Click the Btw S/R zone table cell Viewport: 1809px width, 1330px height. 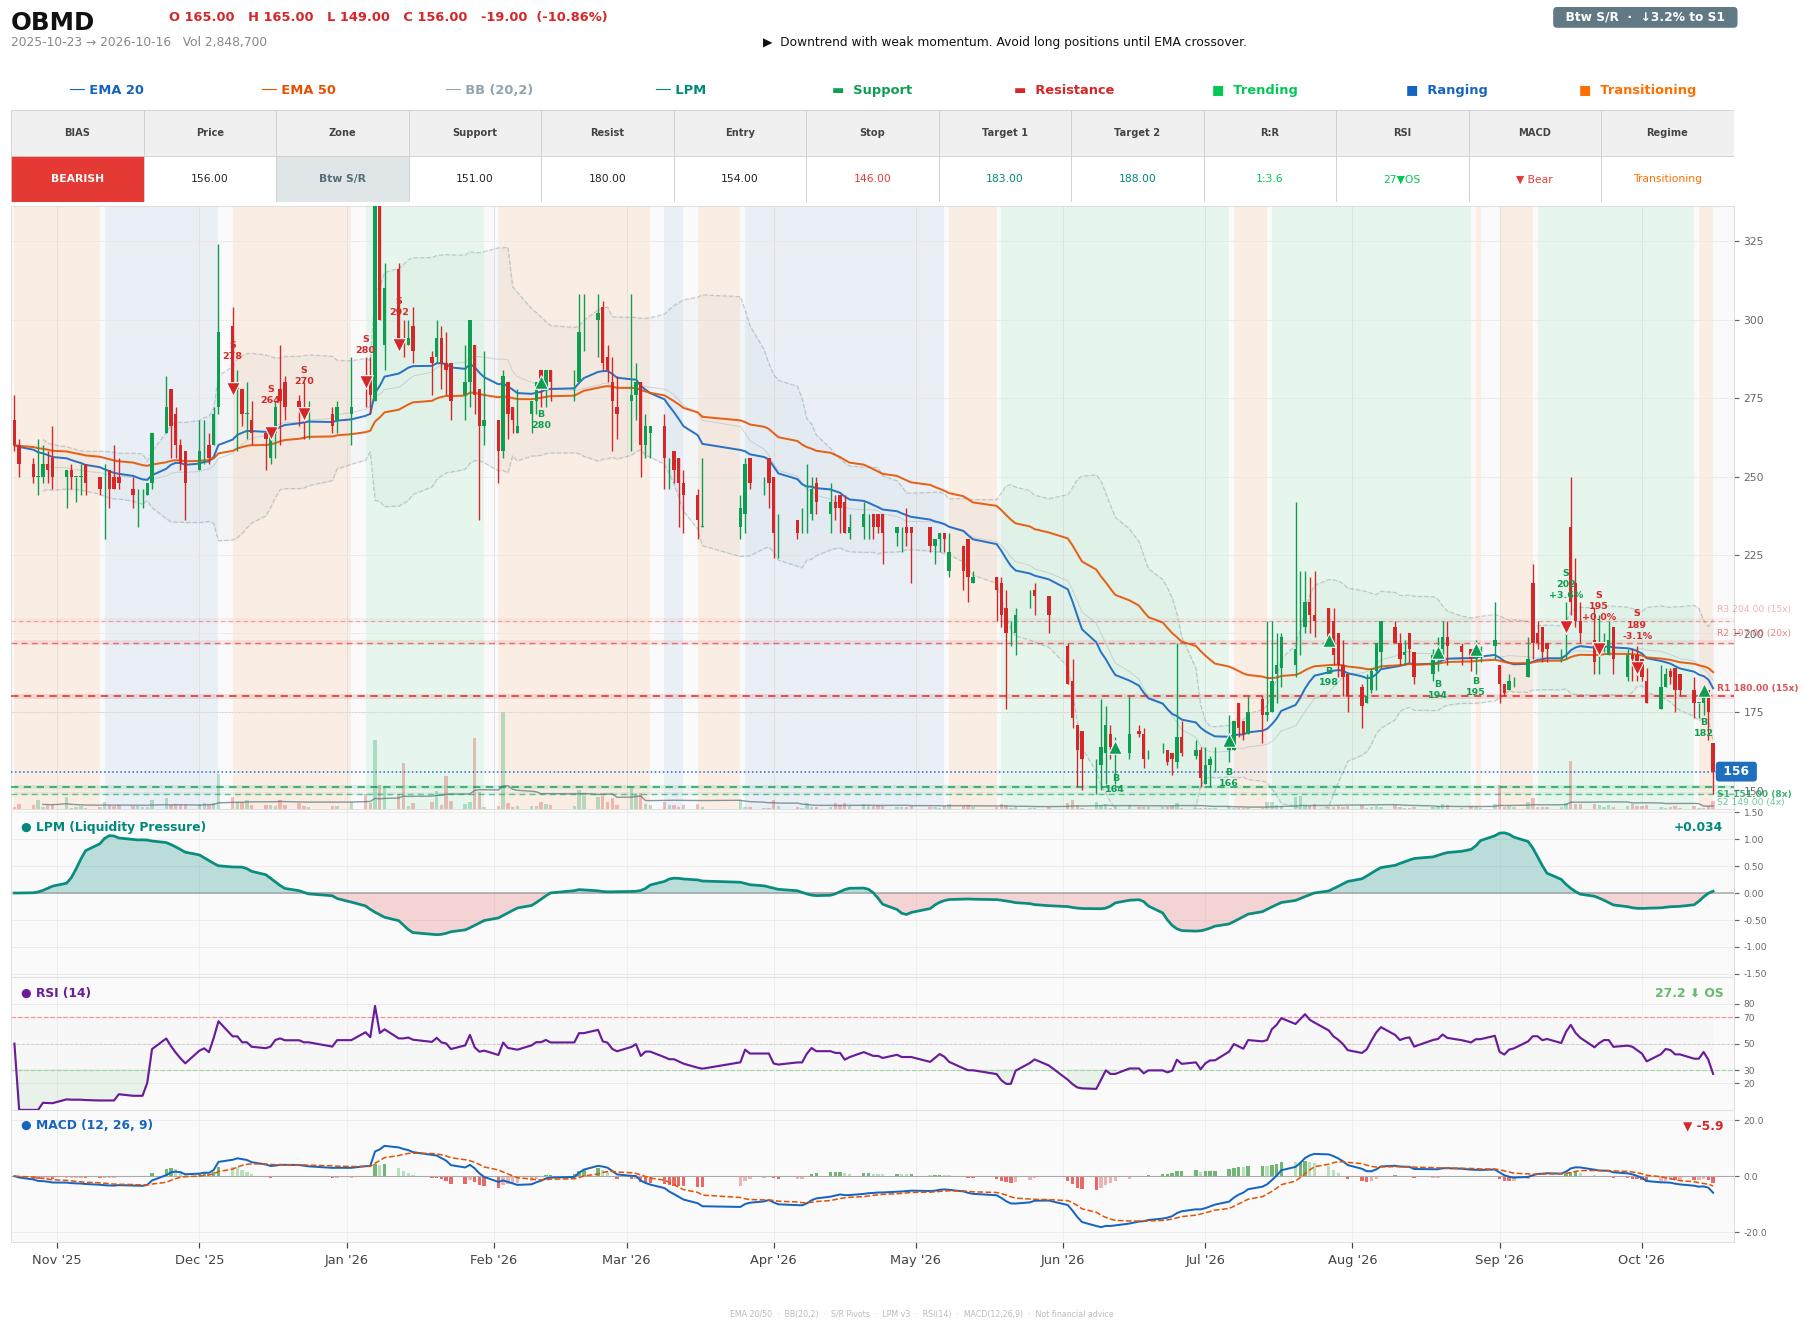click(343, 179)
